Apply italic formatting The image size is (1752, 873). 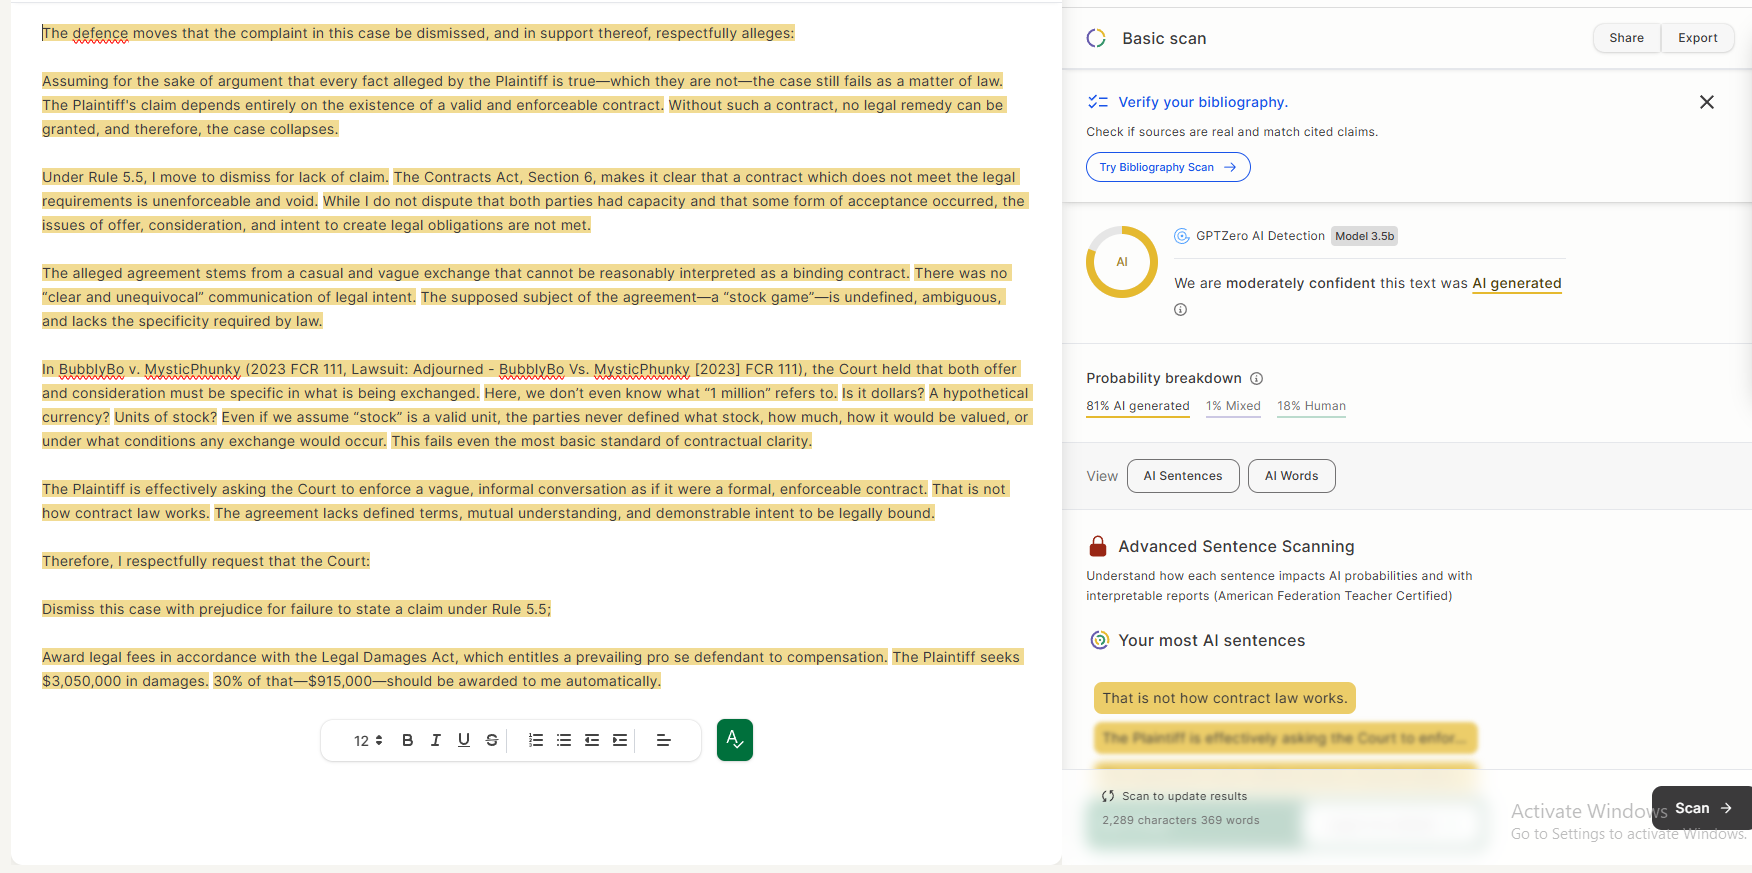pyautogui.click(x=435, y=740)
